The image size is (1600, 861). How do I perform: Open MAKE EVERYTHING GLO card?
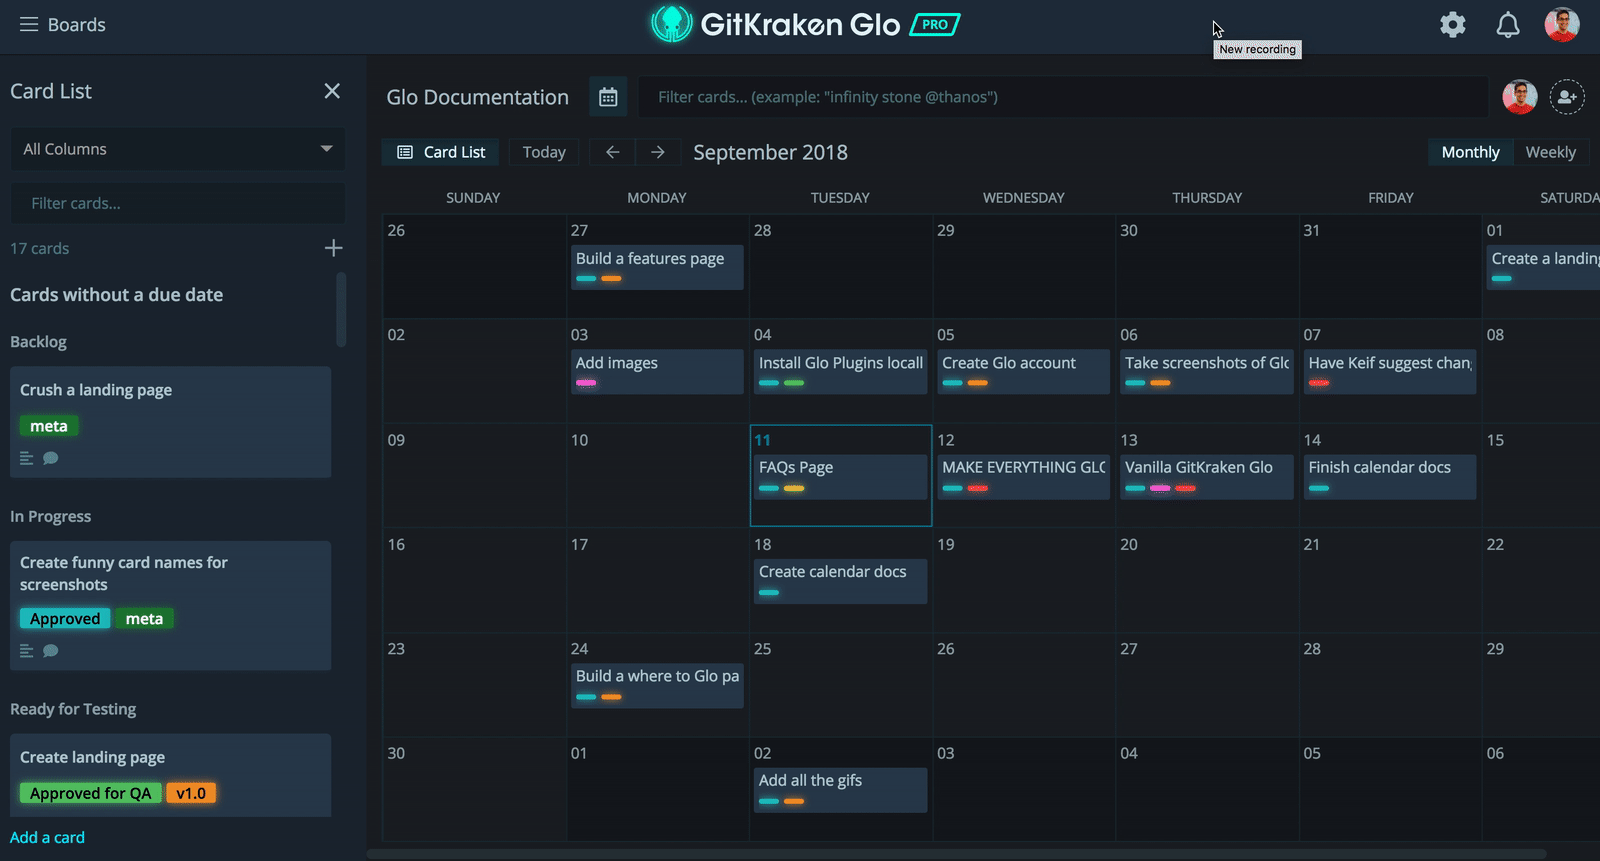1024,476
